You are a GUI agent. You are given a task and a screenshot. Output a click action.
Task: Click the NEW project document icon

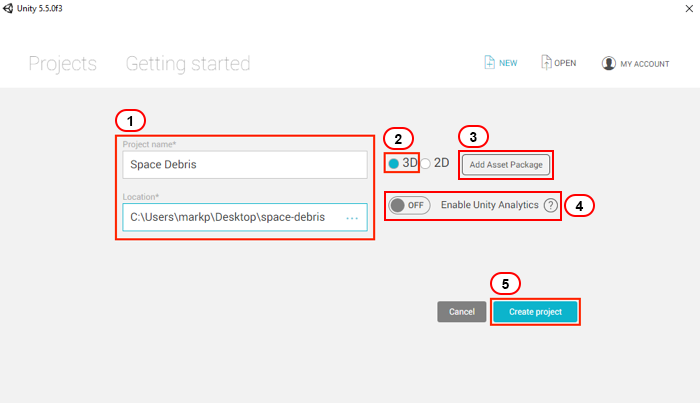pos(489,62)
